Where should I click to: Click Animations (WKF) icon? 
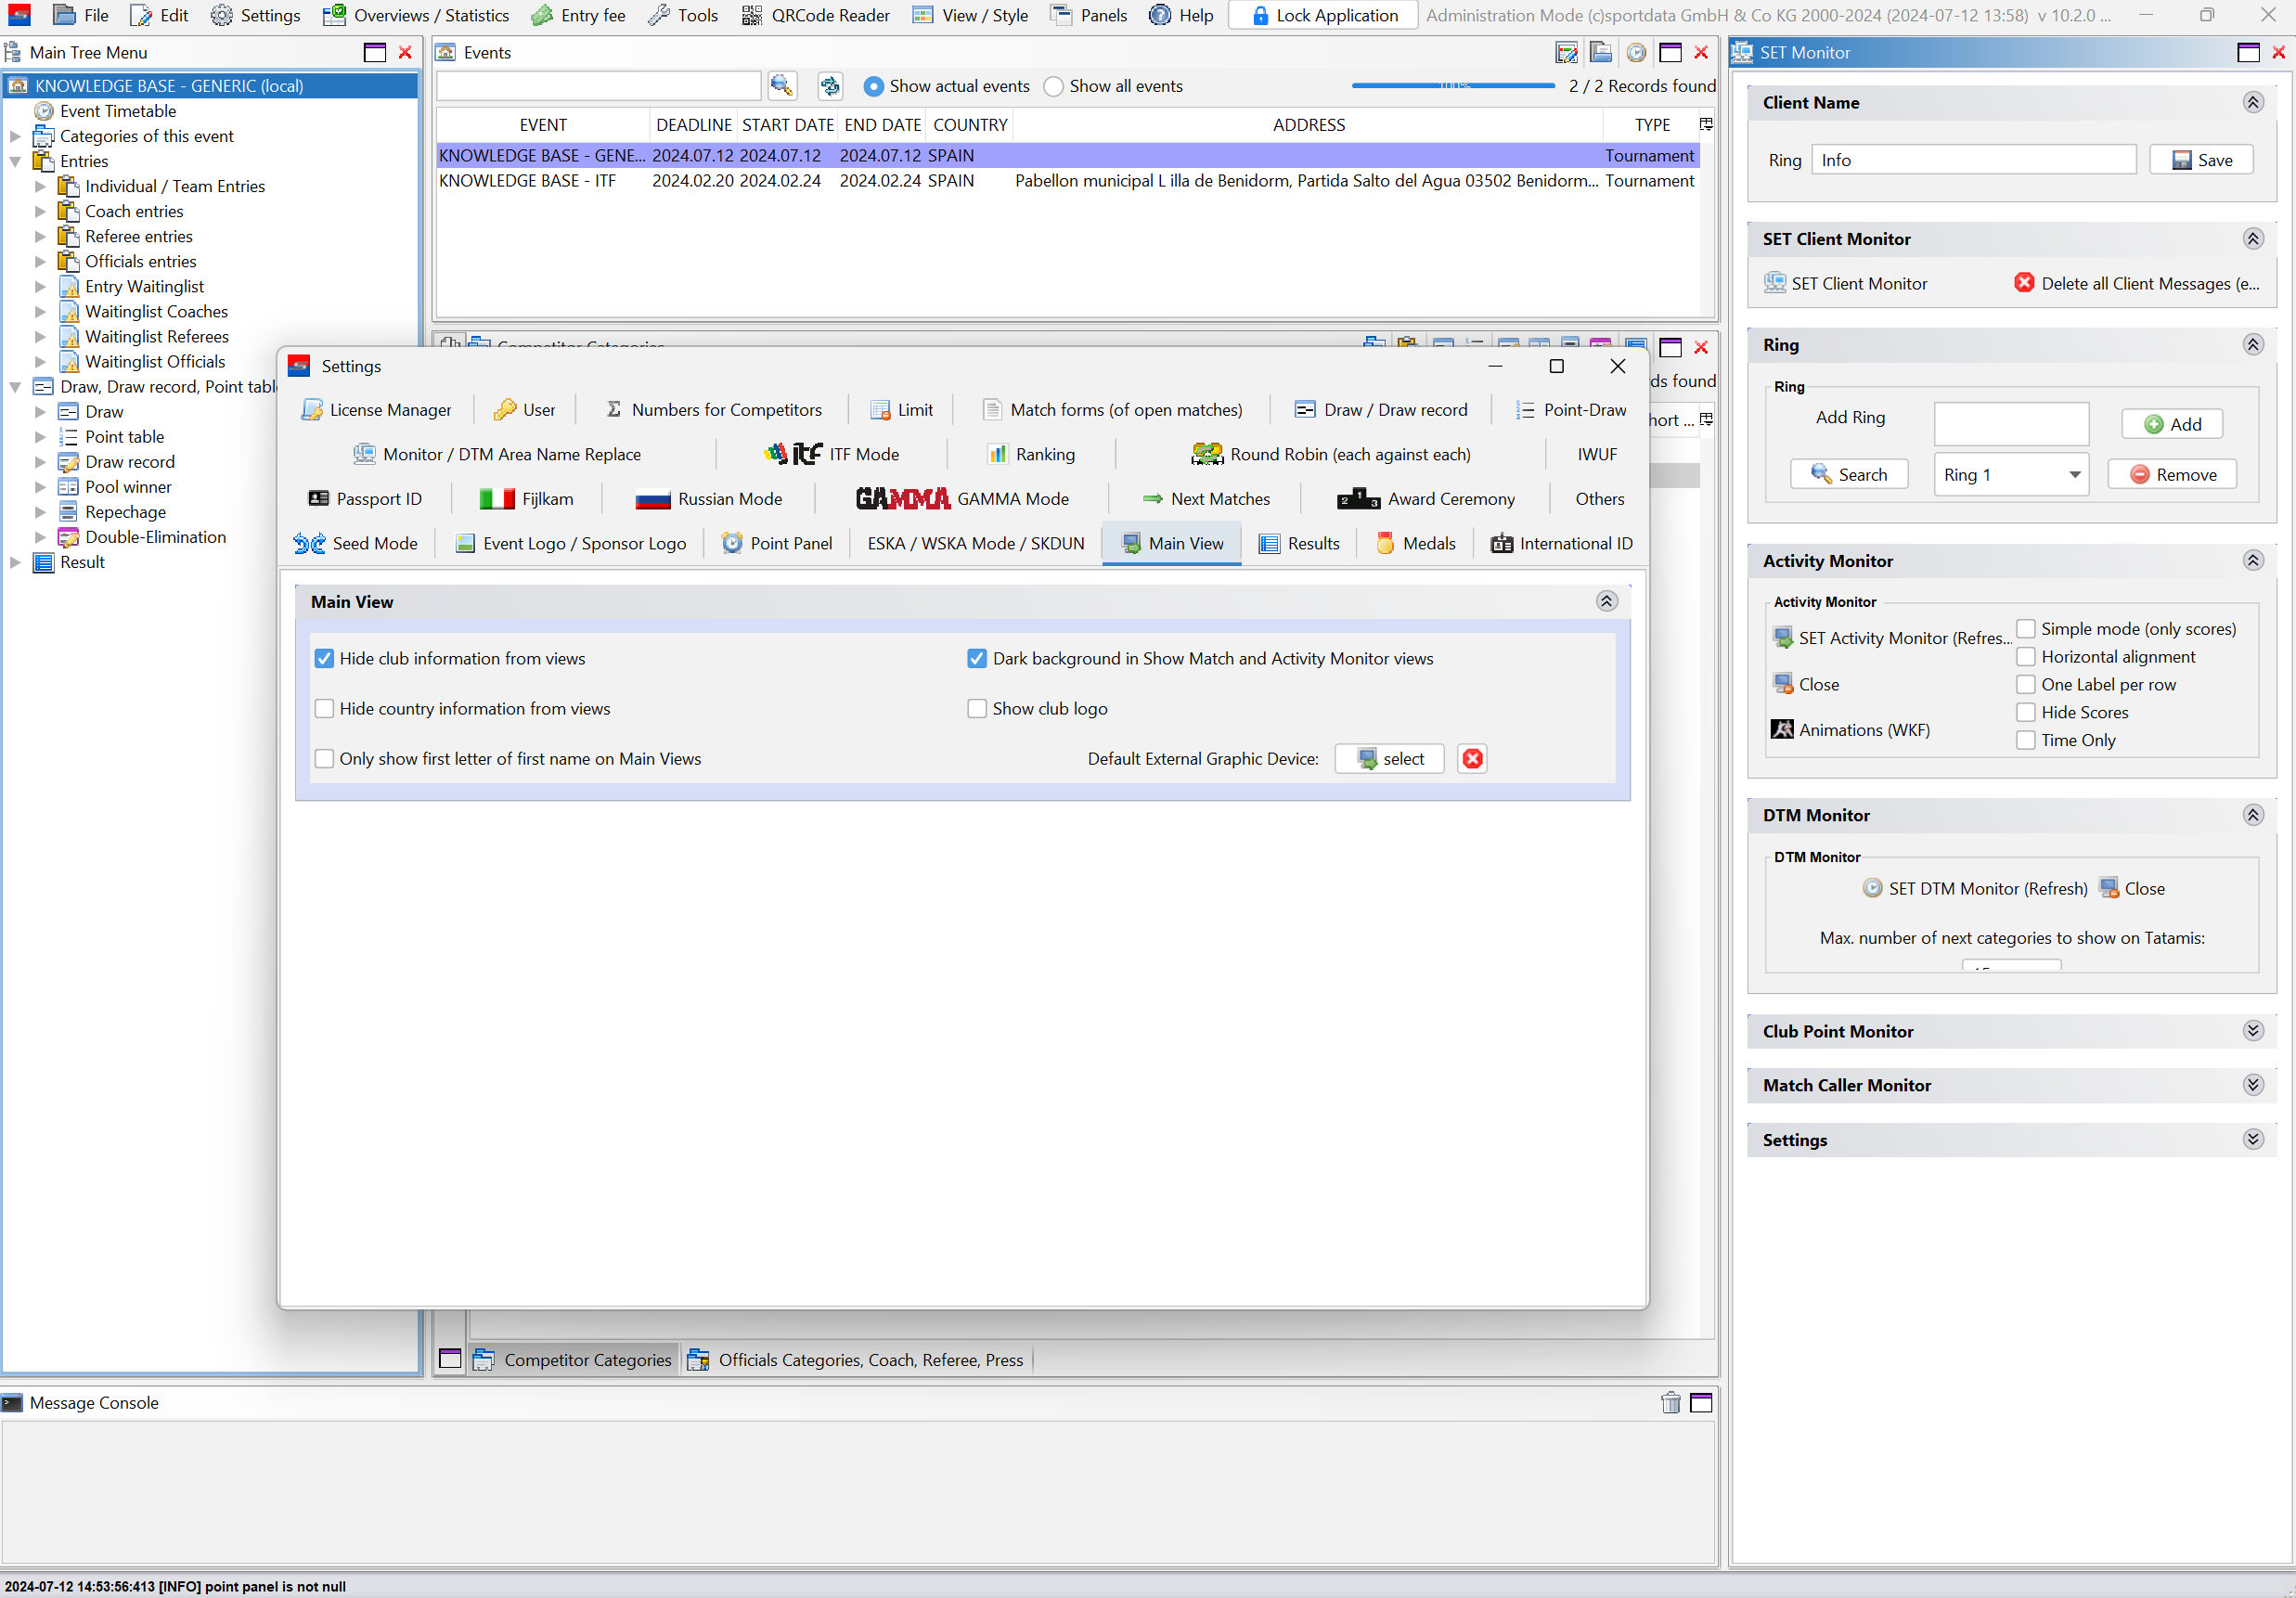(1782, 729)
